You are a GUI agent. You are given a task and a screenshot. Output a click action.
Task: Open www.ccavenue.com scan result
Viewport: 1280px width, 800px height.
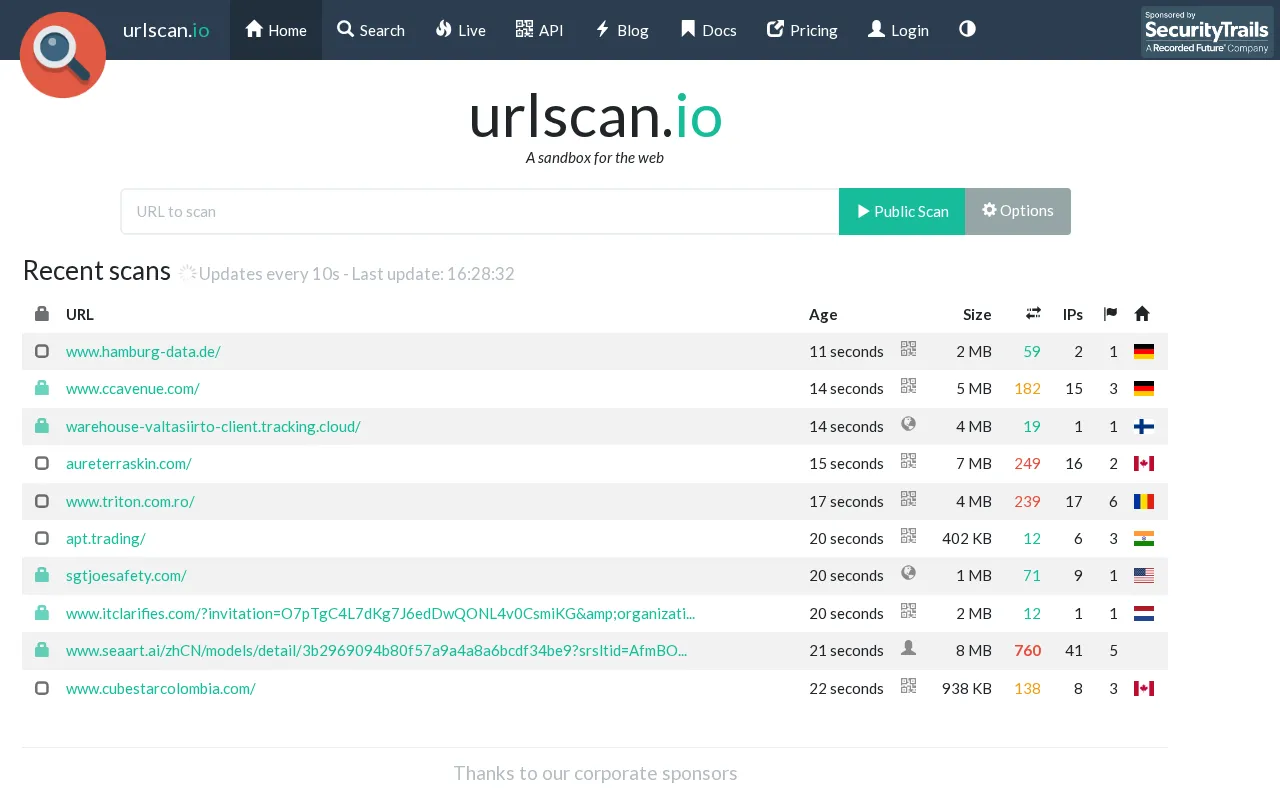point(133,388)
